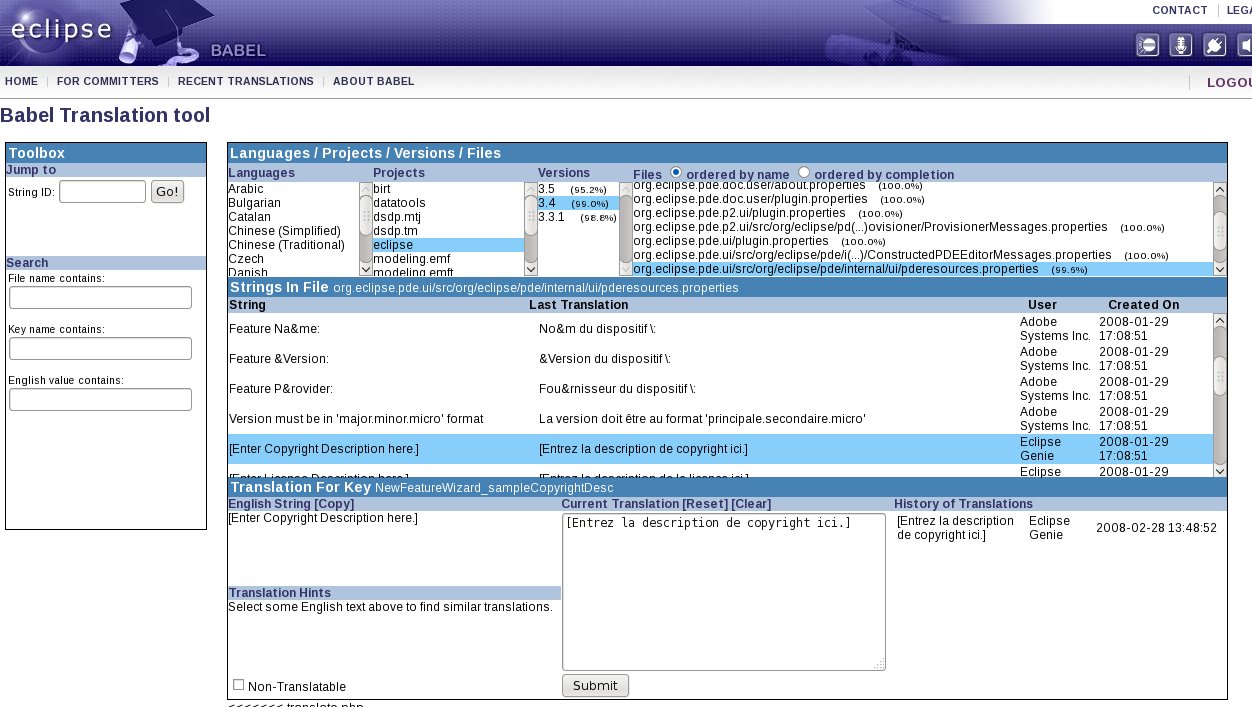Open org.eclipse.pde.ui/plugin.properties file
The height and width of the screenshot is (707, 1252).
[922, 241]
